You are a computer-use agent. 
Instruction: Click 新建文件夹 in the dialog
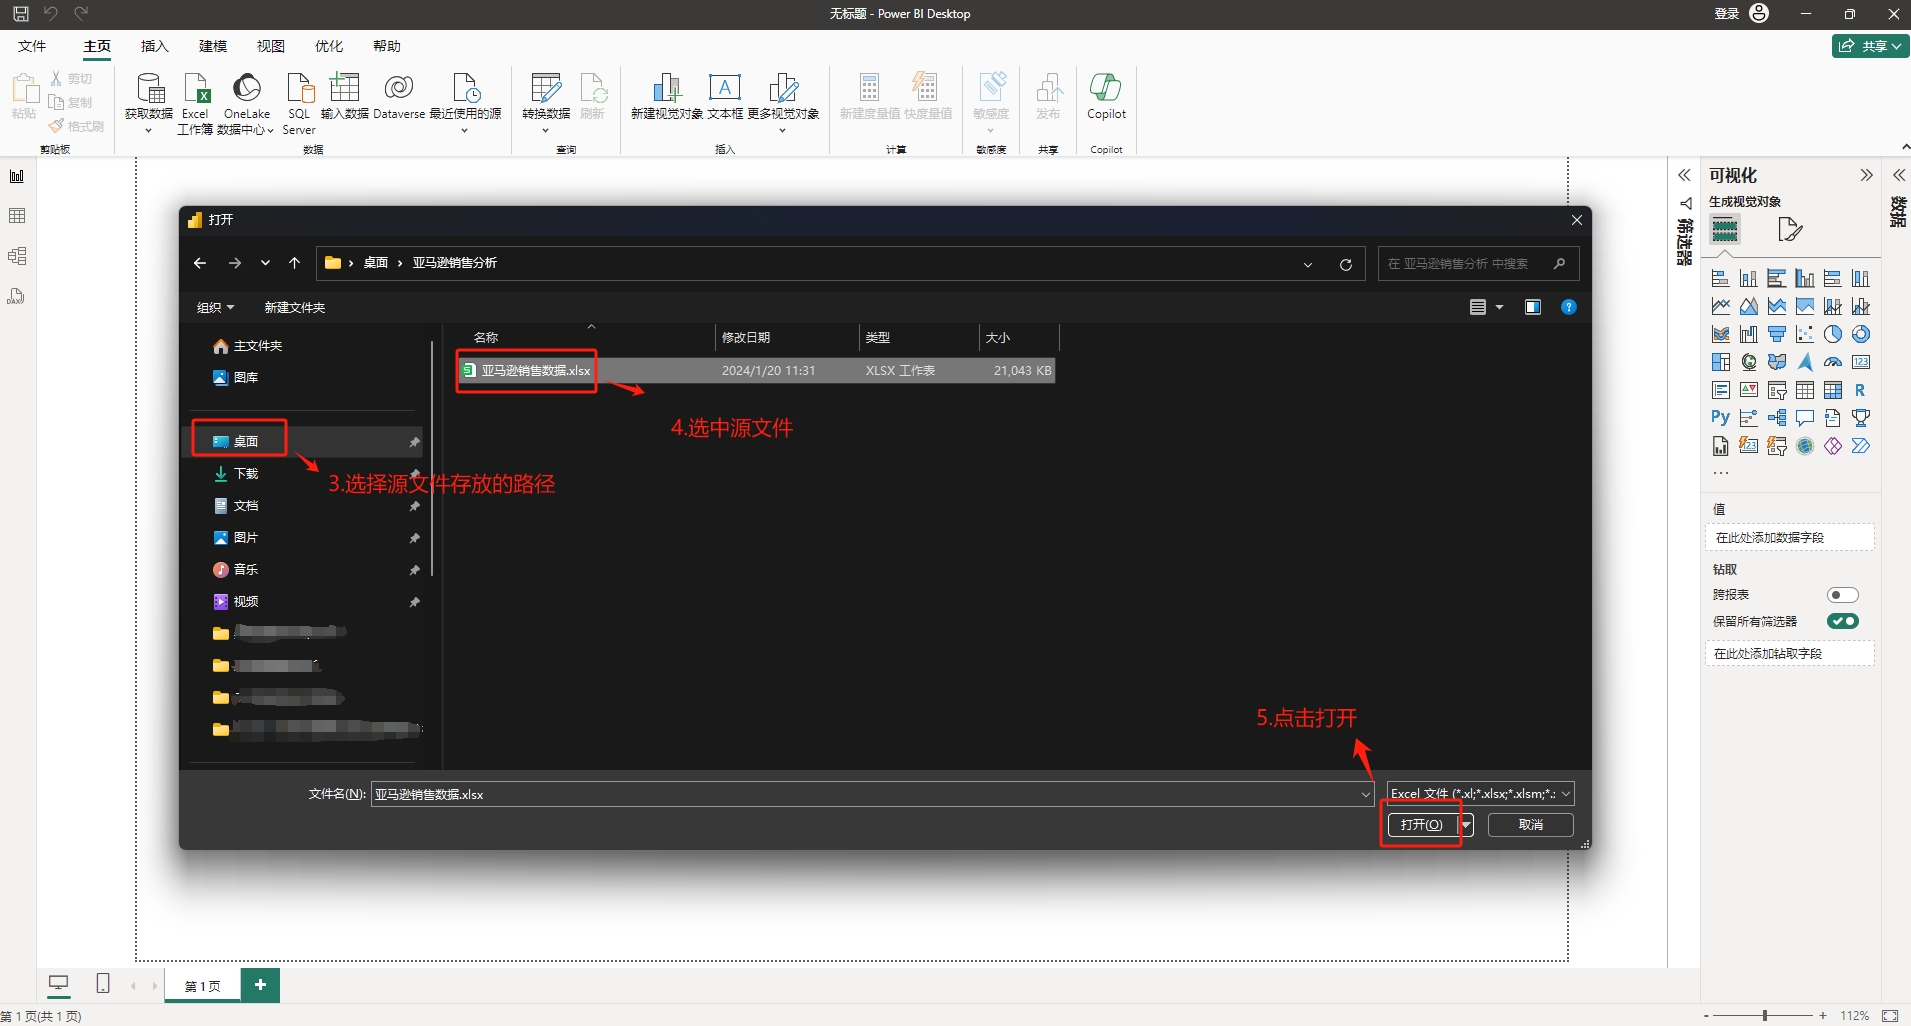click(x=295, y=307)
